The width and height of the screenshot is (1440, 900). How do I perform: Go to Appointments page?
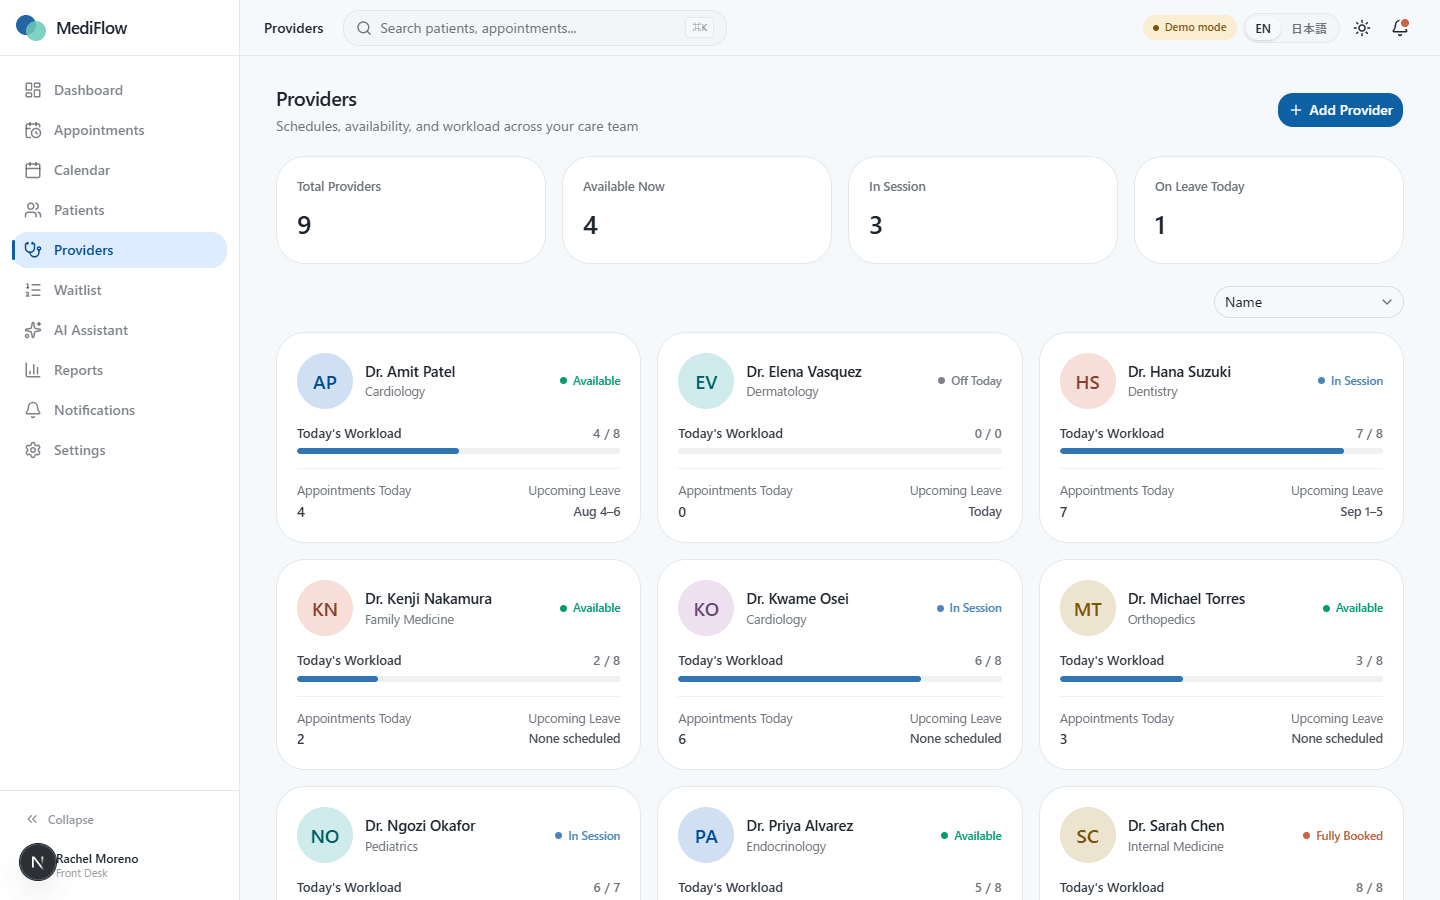(x=120, y=130)
